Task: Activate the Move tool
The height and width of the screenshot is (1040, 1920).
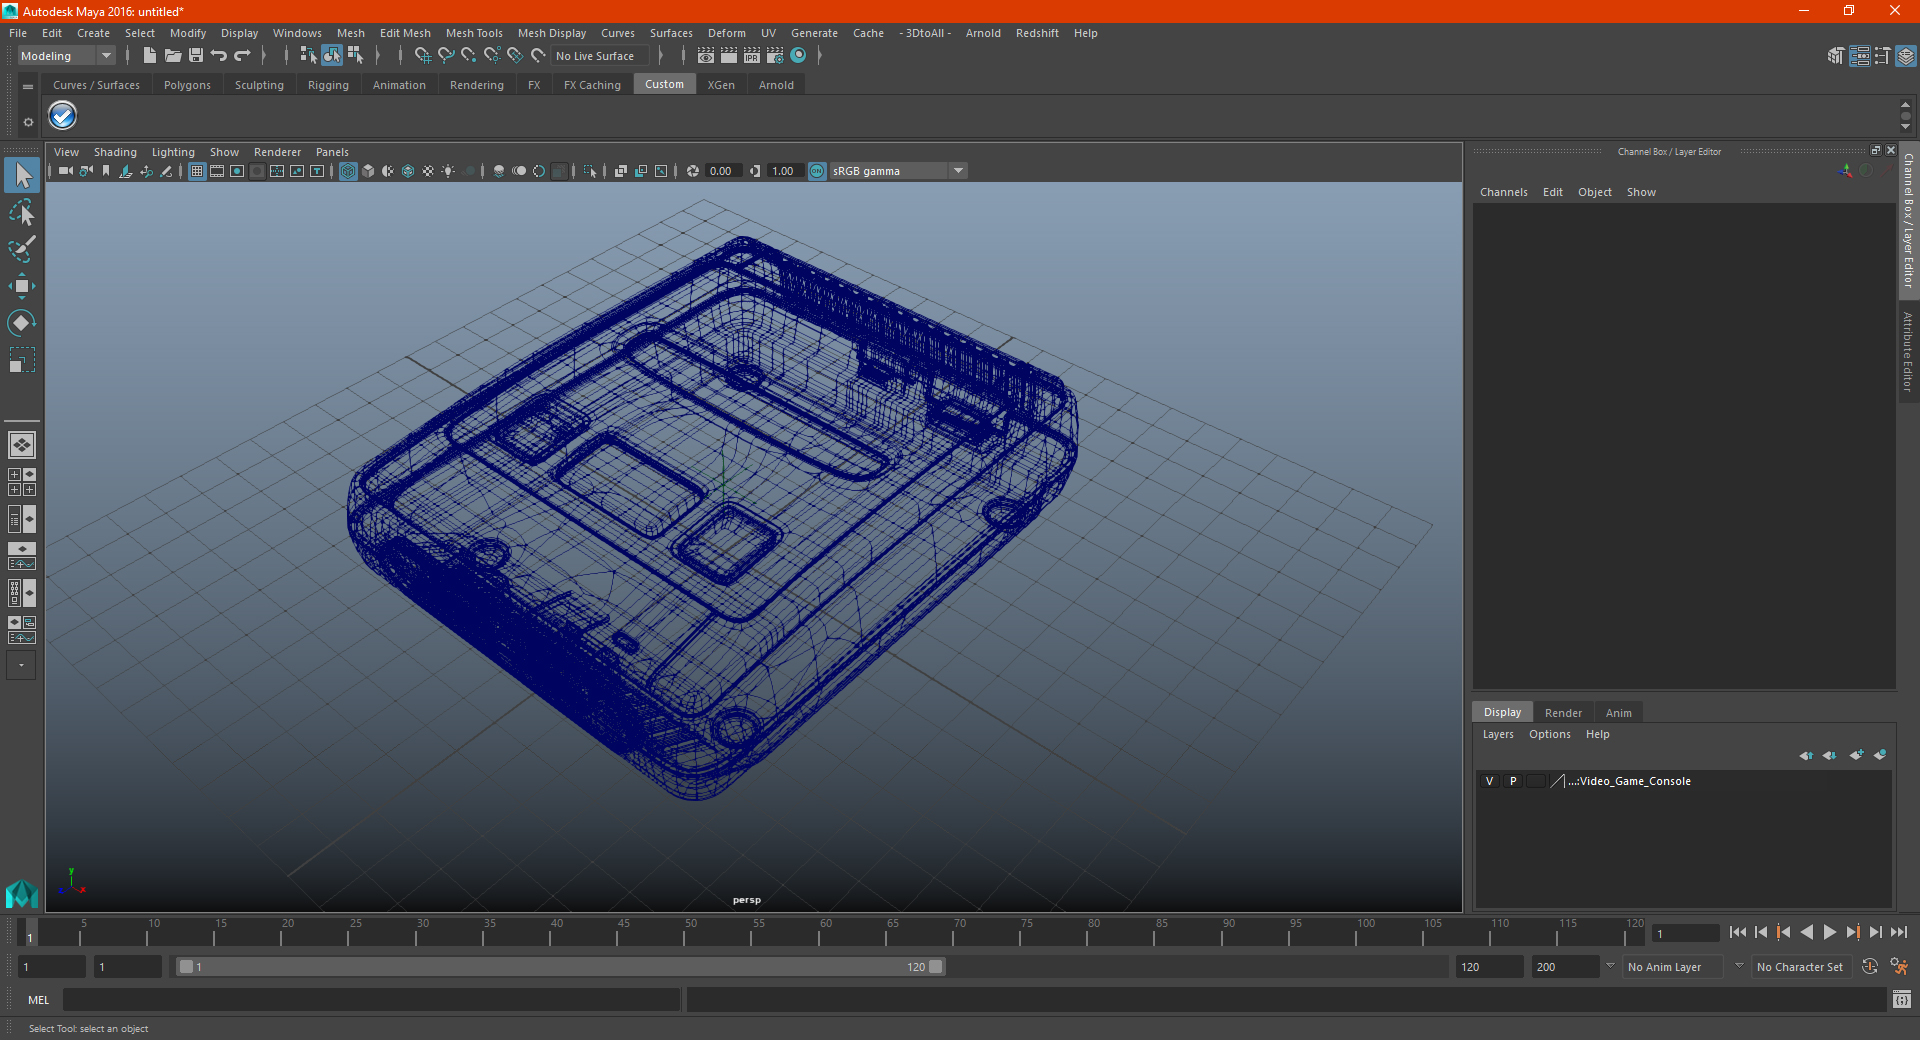Action: [x=22, y=286]
